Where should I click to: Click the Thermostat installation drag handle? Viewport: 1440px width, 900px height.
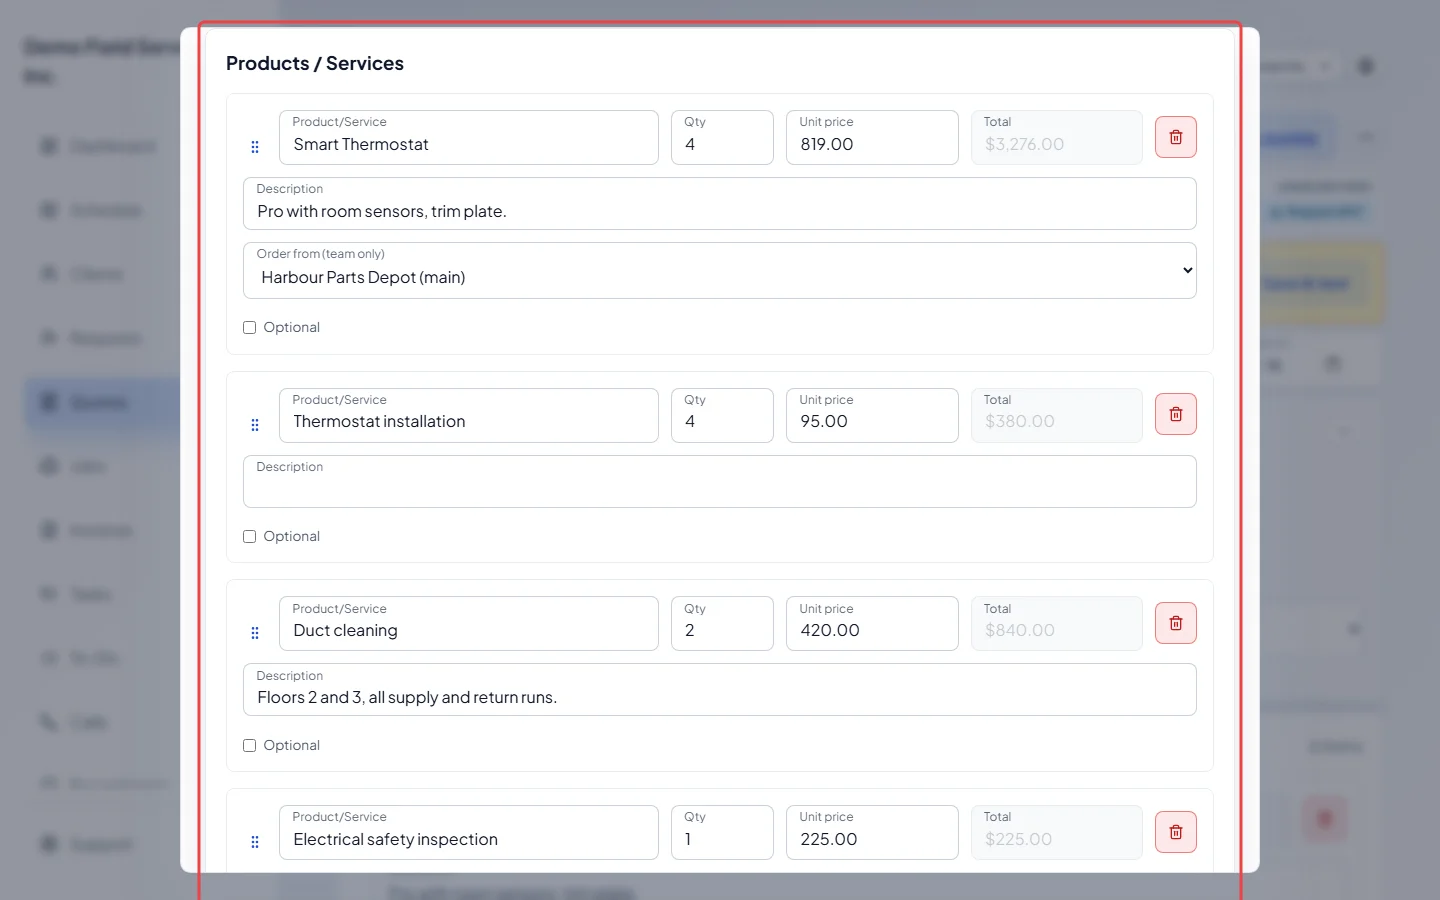pos(255,425)
